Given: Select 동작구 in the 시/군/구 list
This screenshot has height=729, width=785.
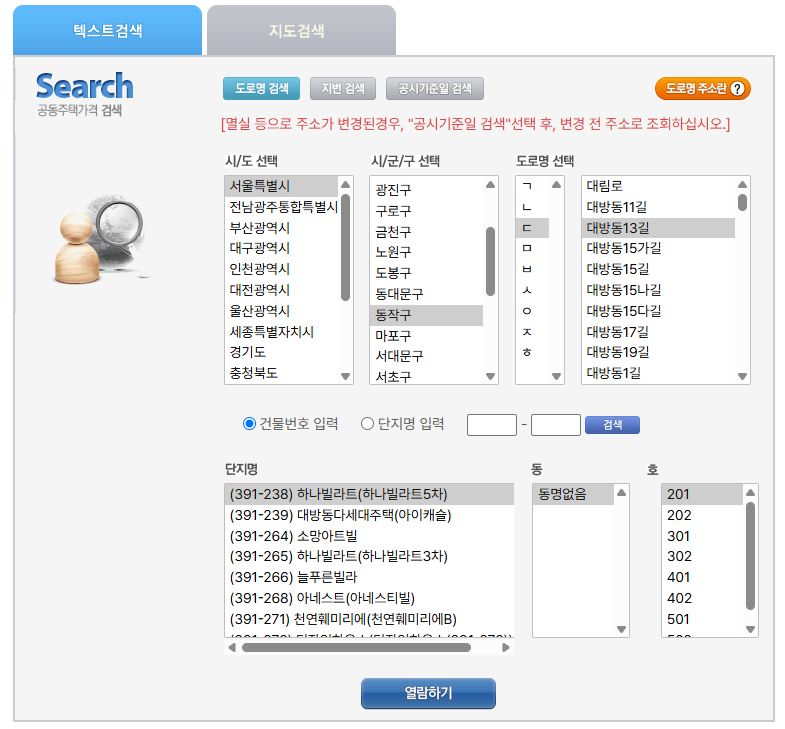Looking at the screenshot, I should tap(427, 315).
